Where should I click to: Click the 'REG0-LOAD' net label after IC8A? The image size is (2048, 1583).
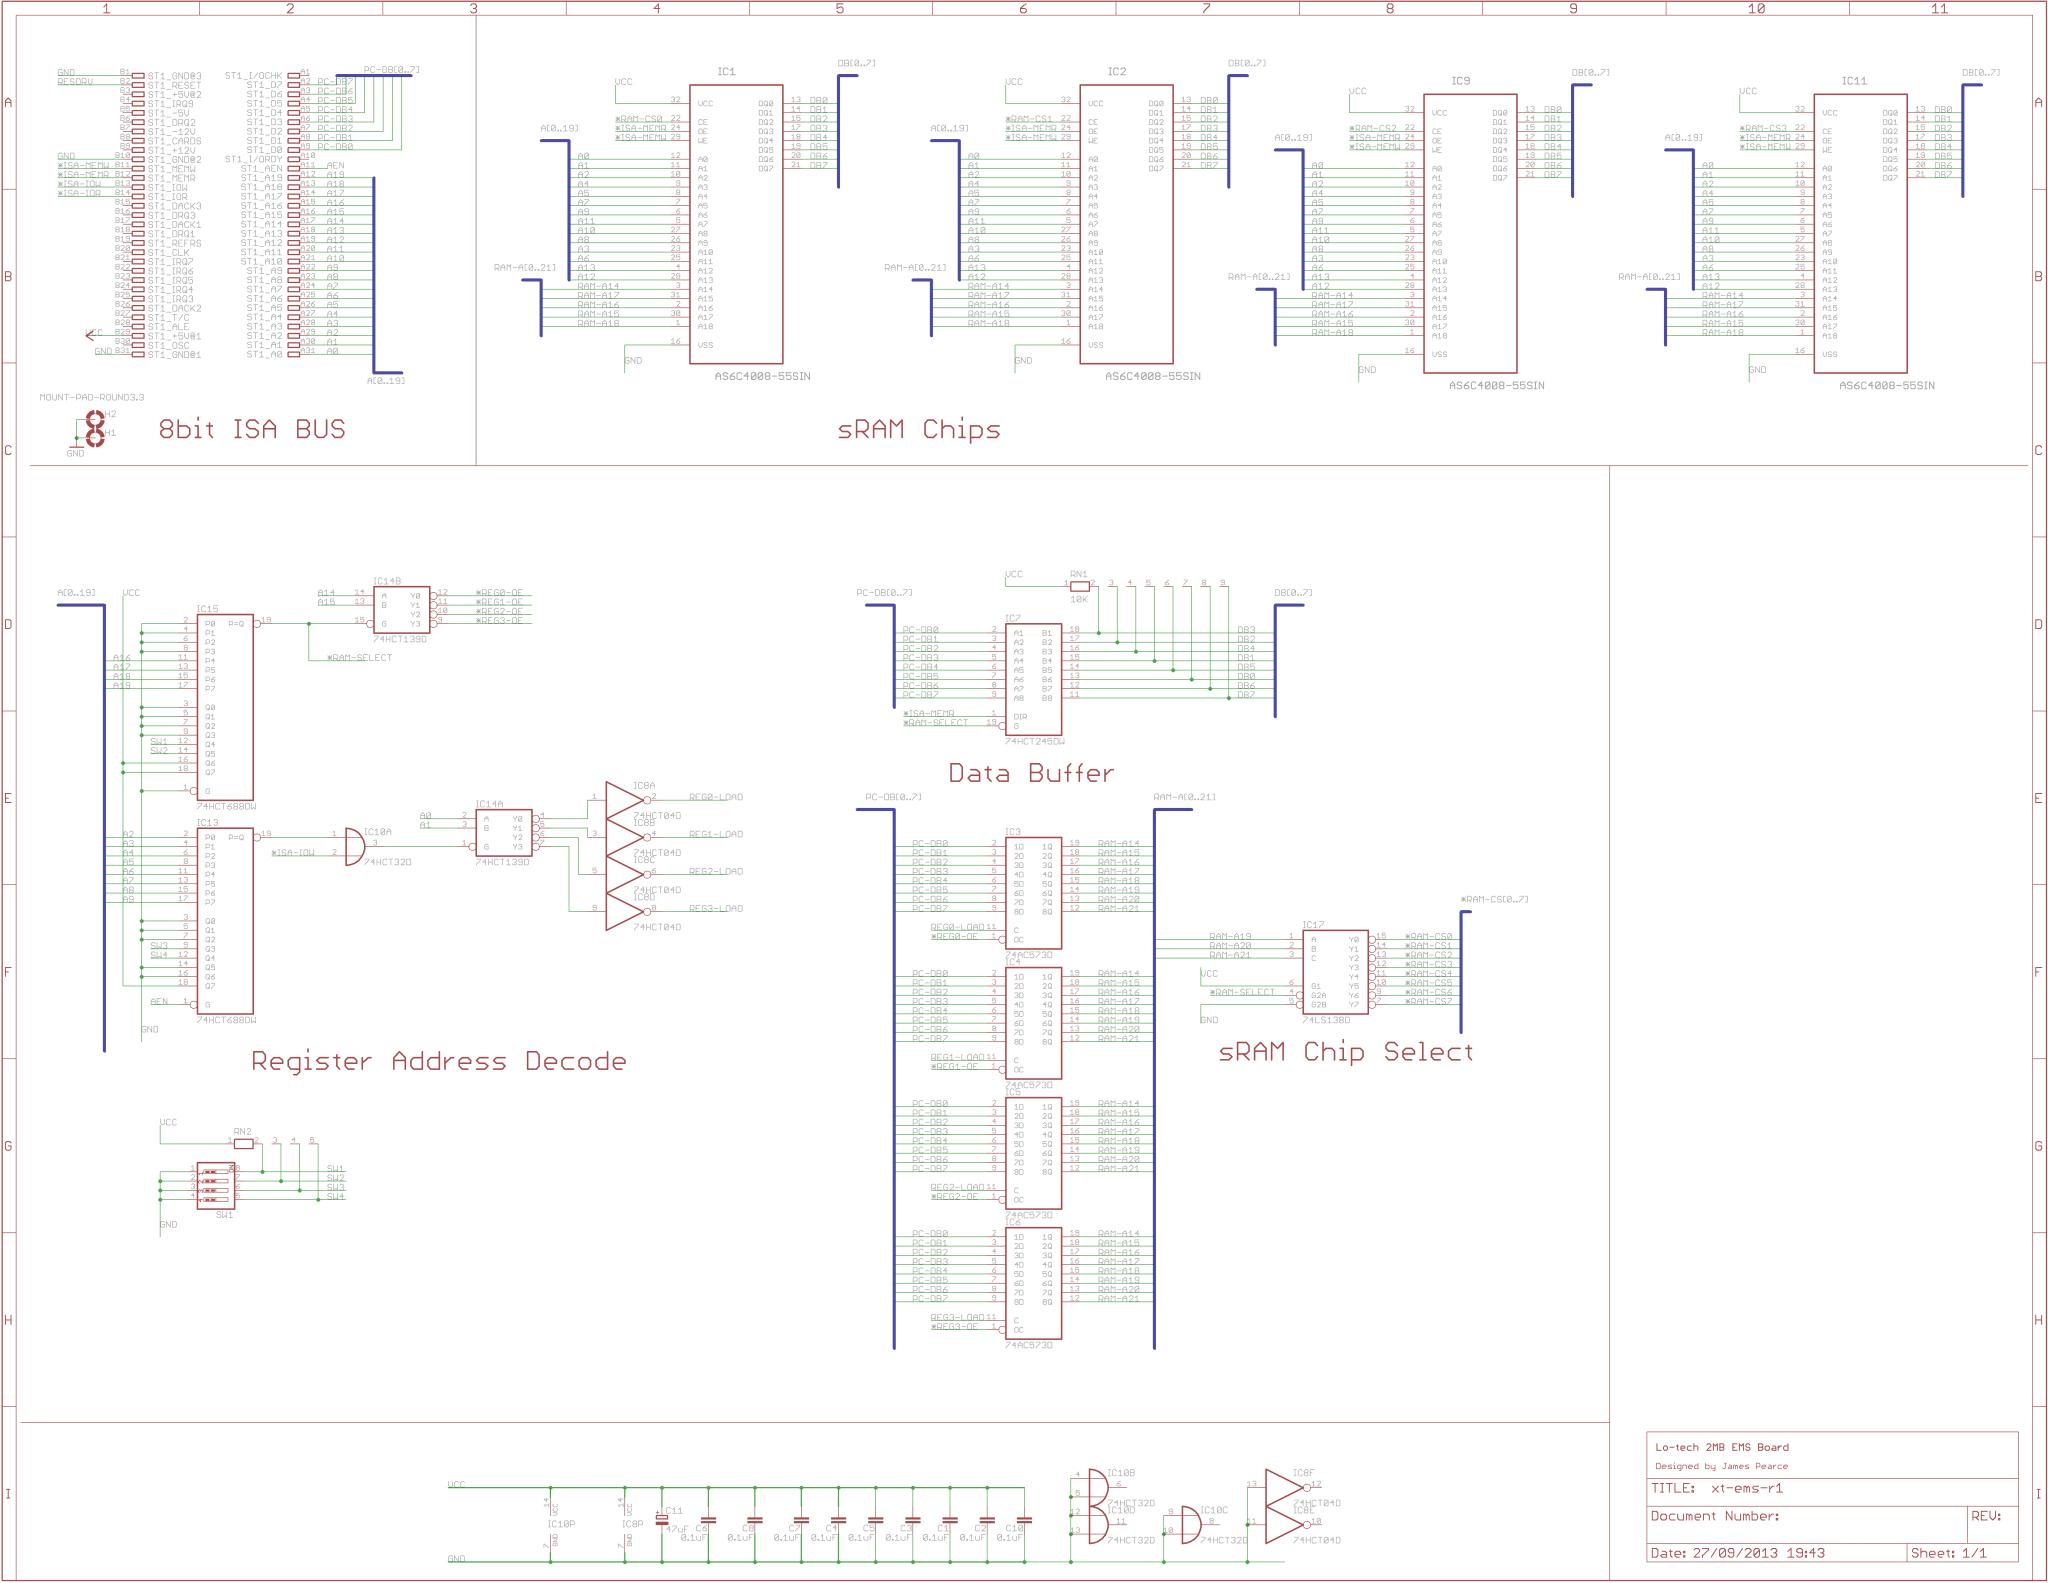716,797
